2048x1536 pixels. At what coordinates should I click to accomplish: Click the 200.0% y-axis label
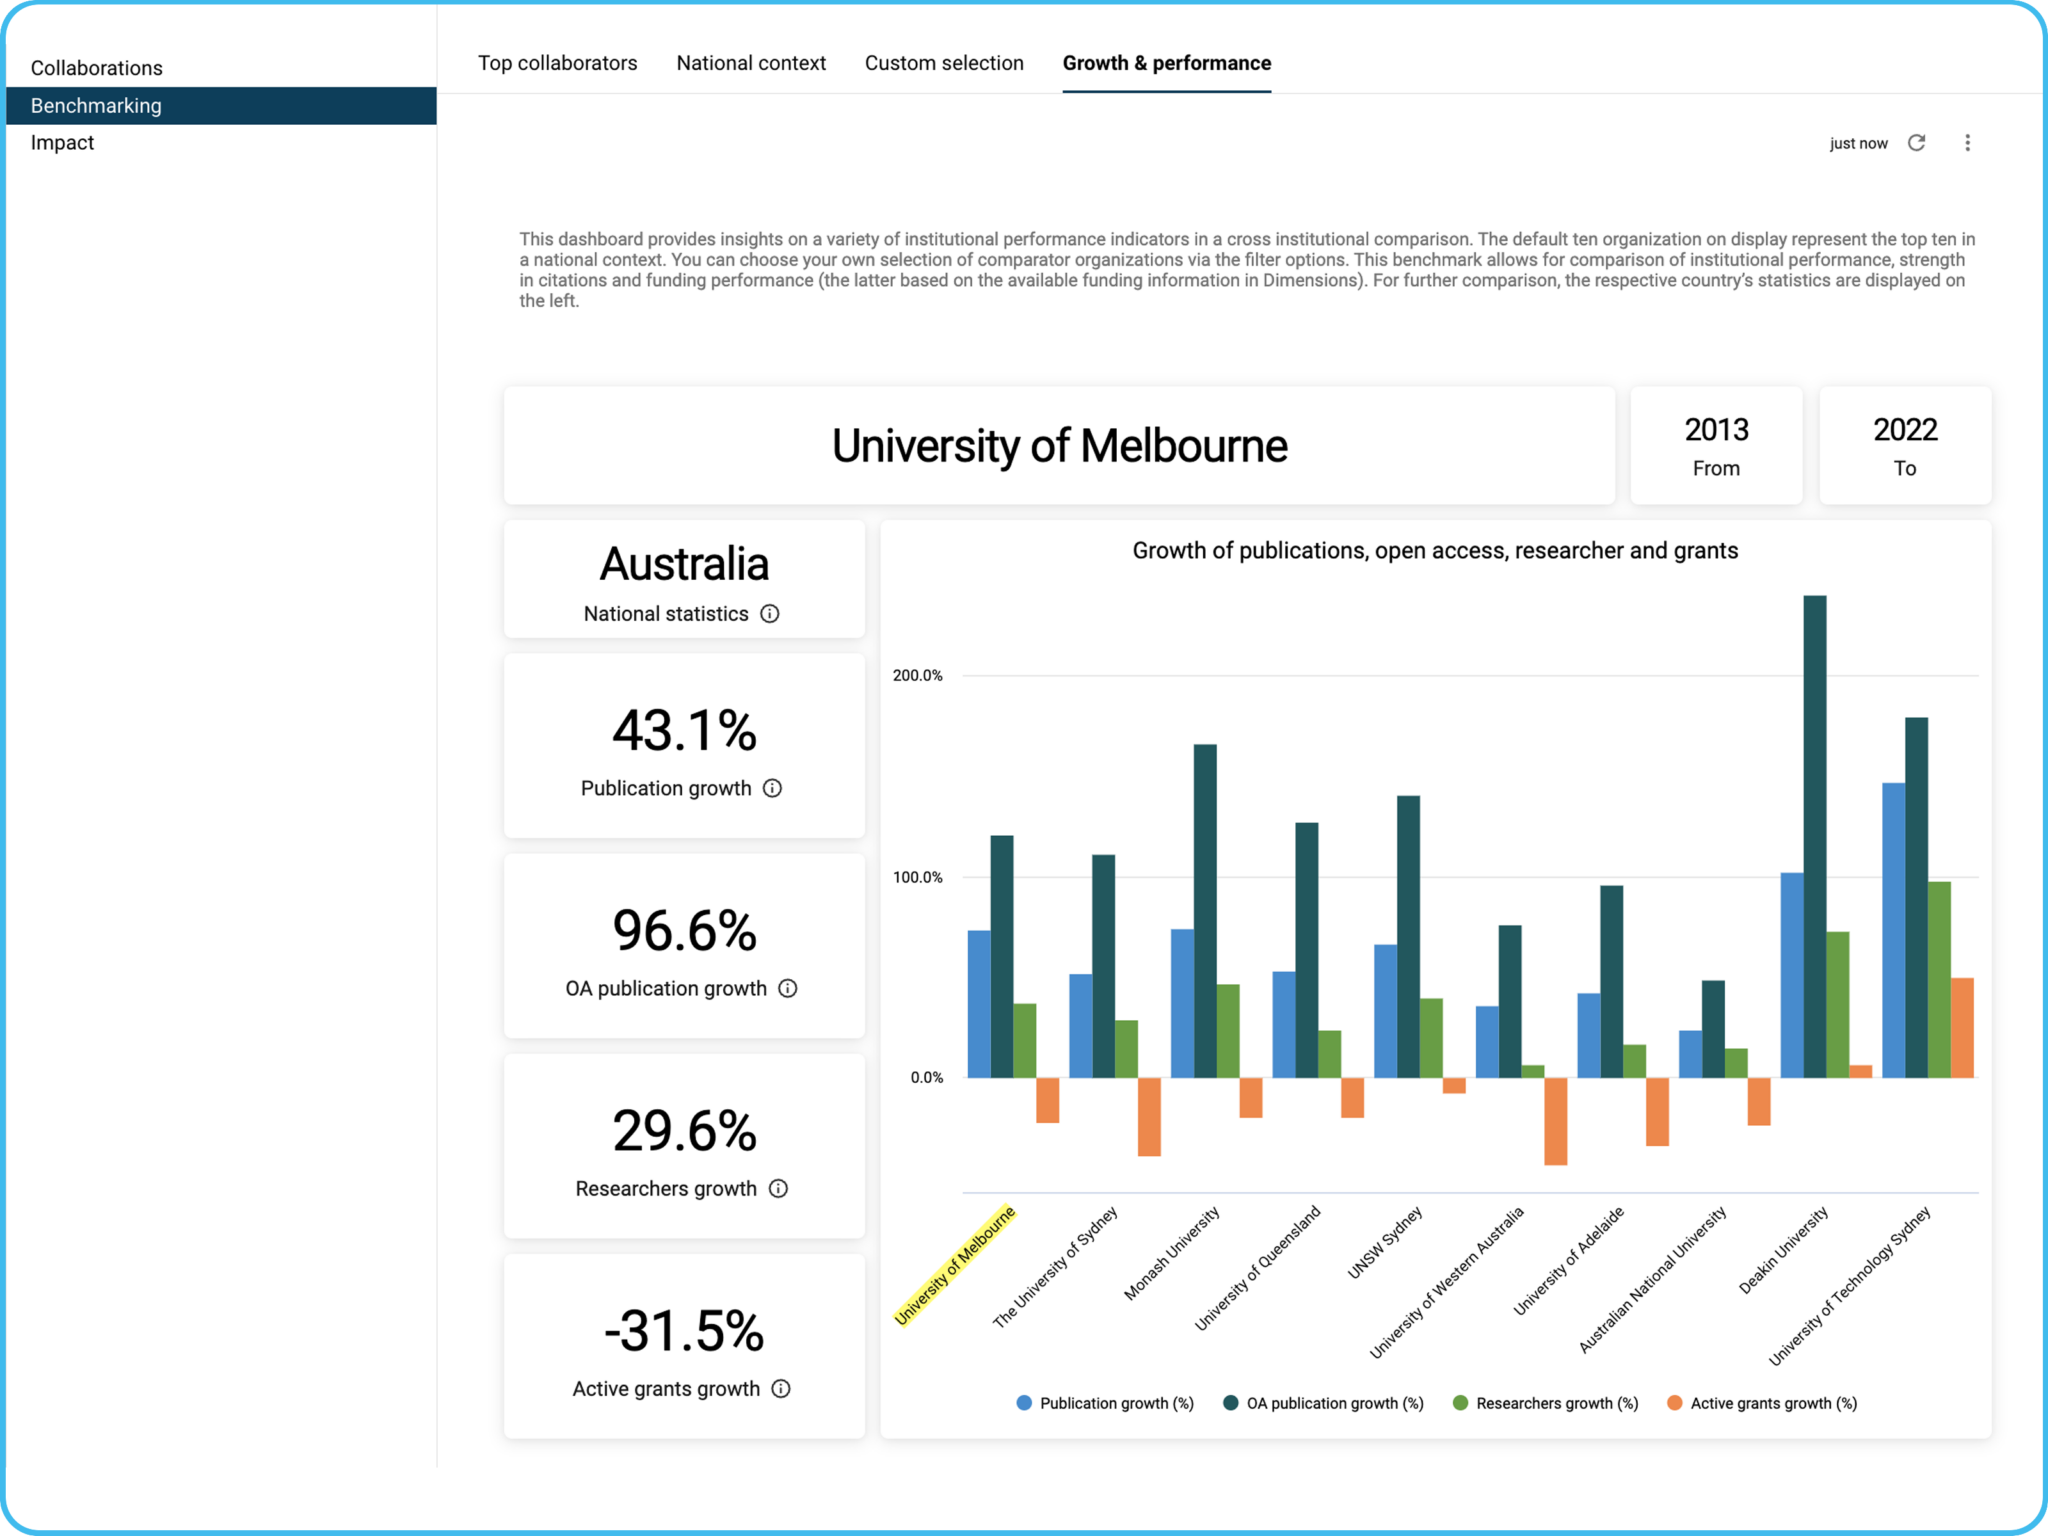pos(918,676)
